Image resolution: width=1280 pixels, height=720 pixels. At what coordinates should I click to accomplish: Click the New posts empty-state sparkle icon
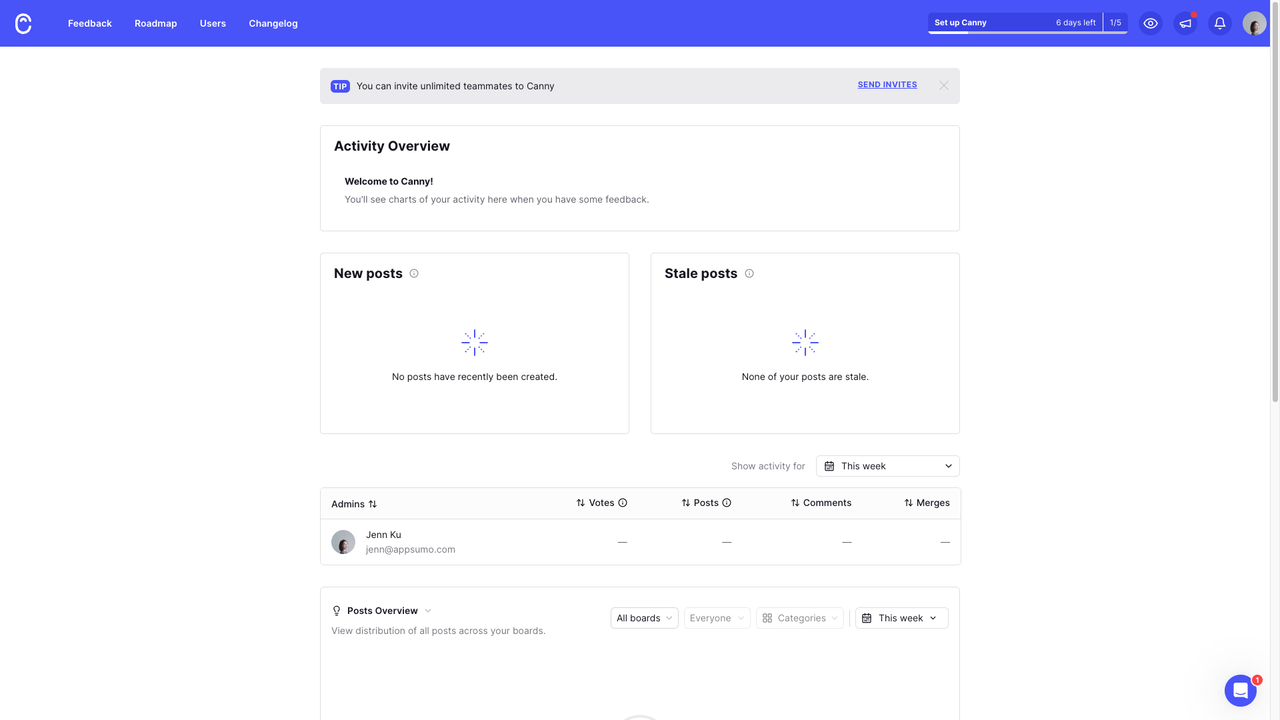pyautogui.click(x=474, y=342)
